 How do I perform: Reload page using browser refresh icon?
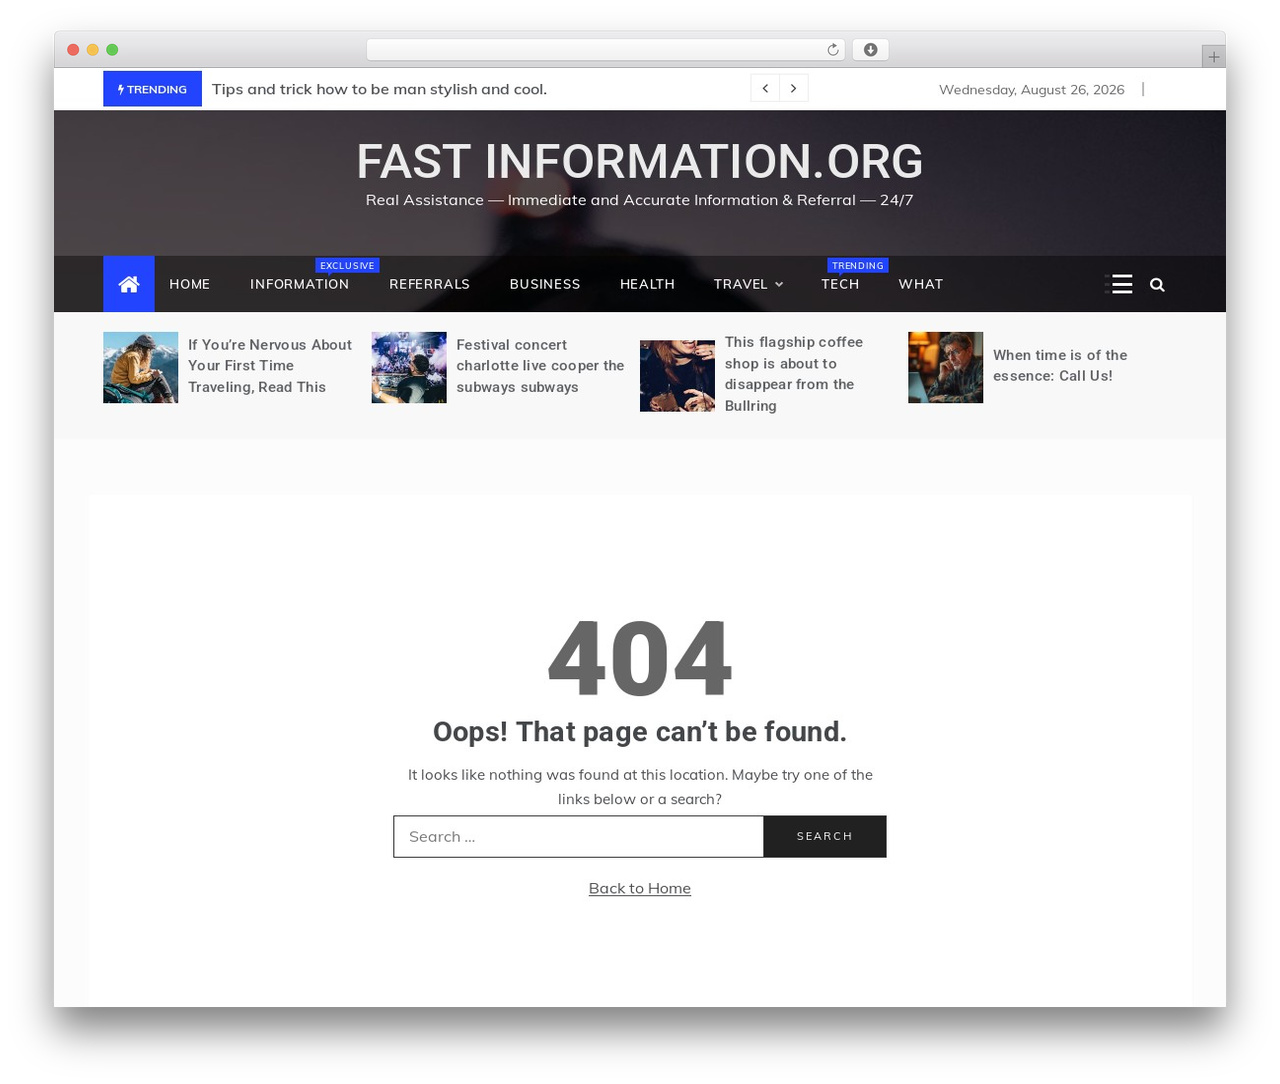pos(833,50)
